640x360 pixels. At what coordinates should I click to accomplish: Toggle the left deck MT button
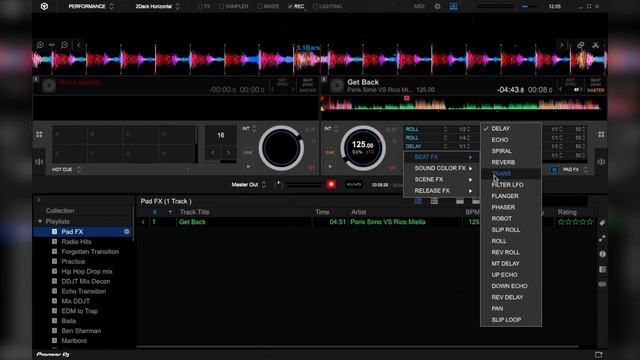click(x=311, y=167)
